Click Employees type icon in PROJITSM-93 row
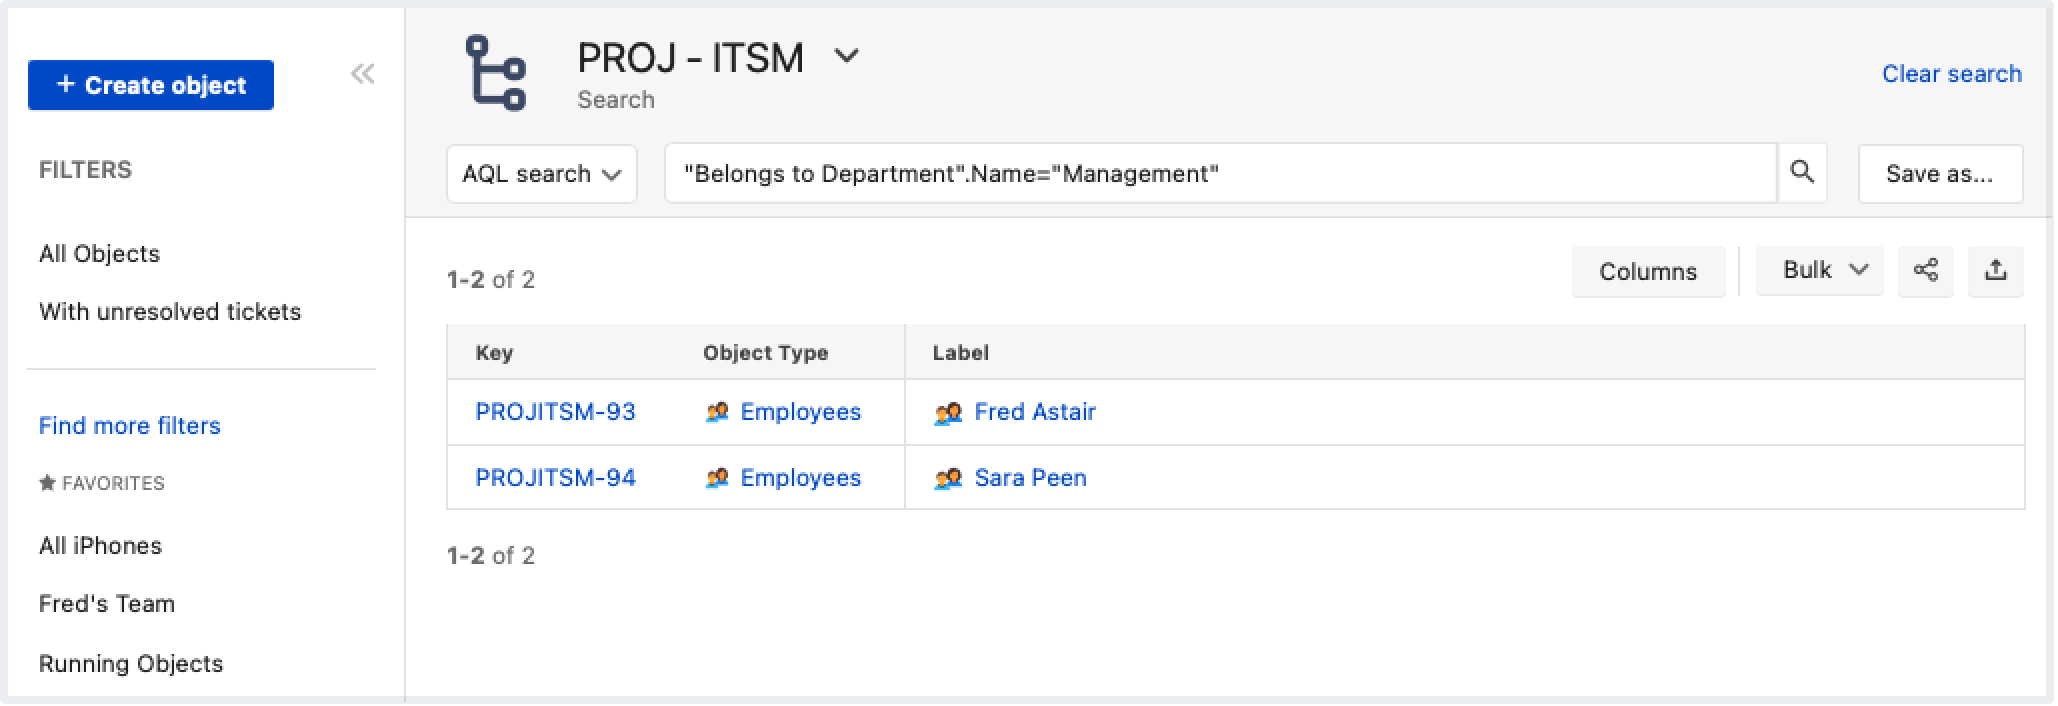The image size is (2058, 706). (x=717, y=413)
